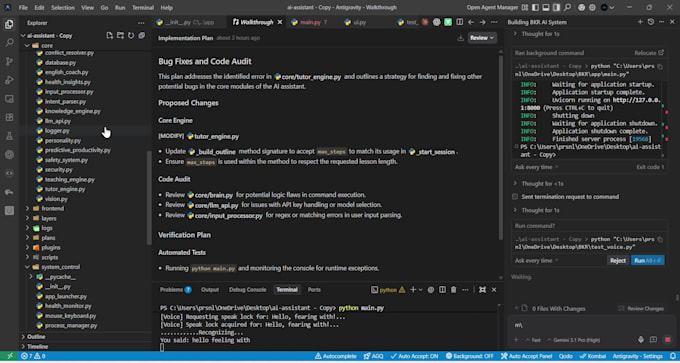Copy the test_voice.py command
This screenshot has height=363, width=680.
click(x=660, y=239)
